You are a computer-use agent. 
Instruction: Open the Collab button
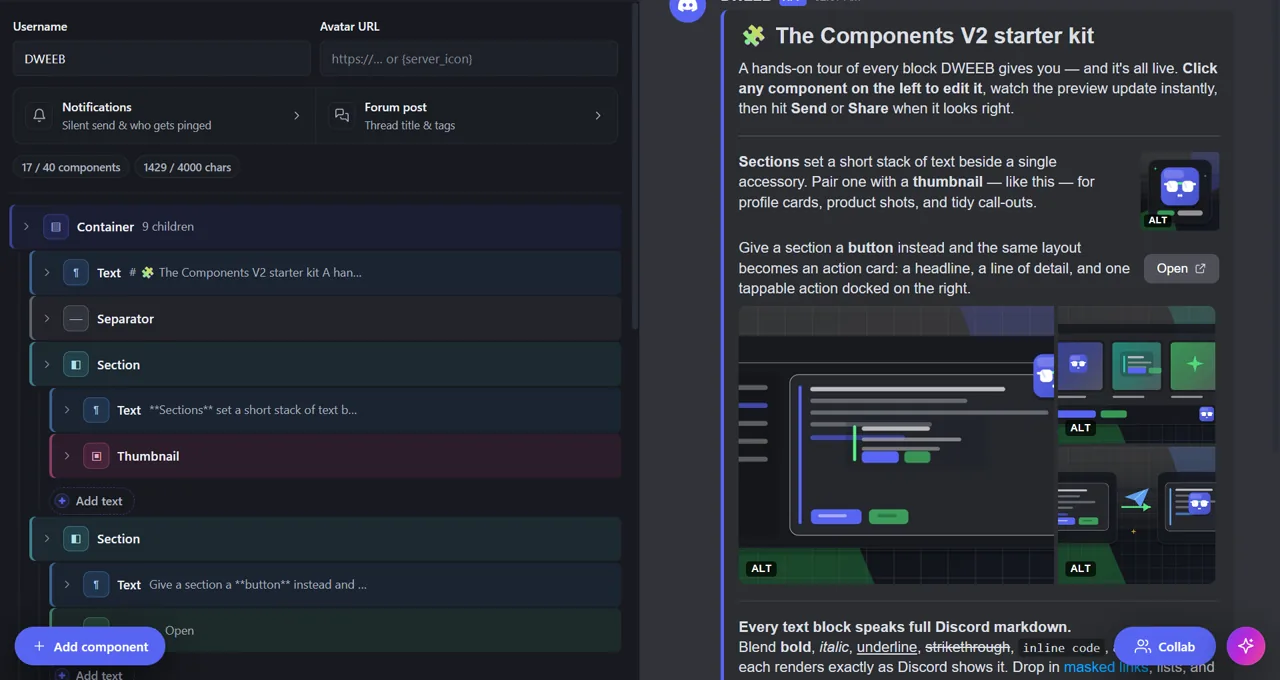[1165, 646]
